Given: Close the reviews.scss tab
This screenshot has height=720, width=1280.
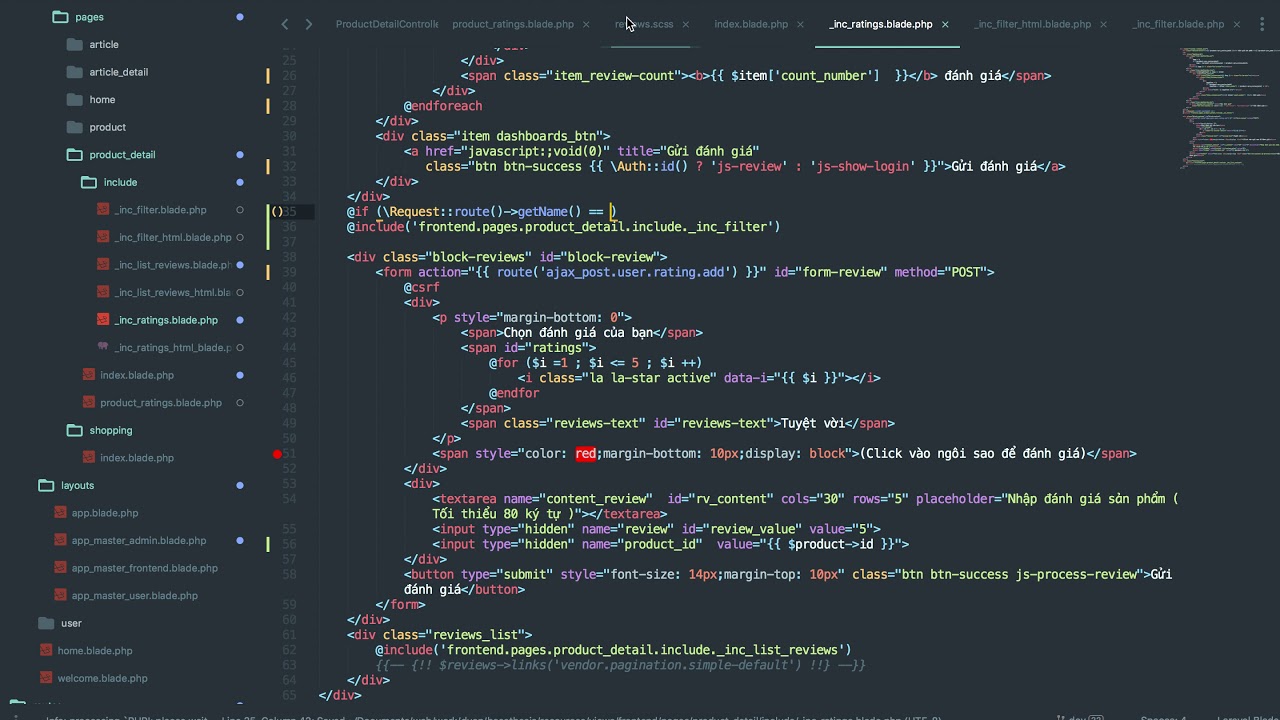Looking at the screenshot, I should tap(685, 24).
